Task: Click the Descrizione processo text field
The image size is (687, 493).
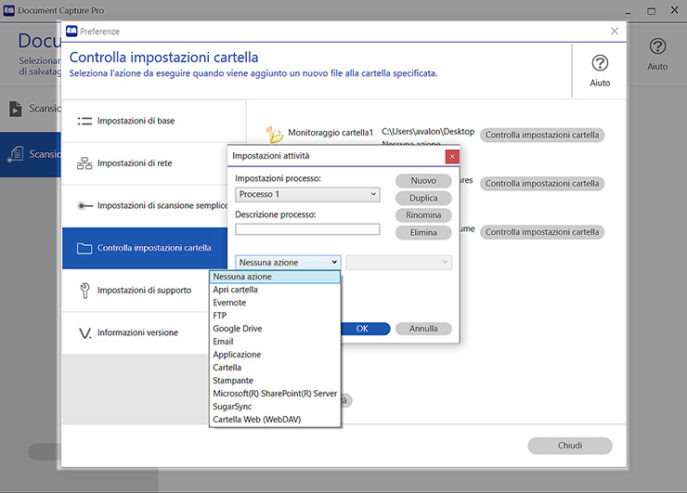Action: [307, 229]
